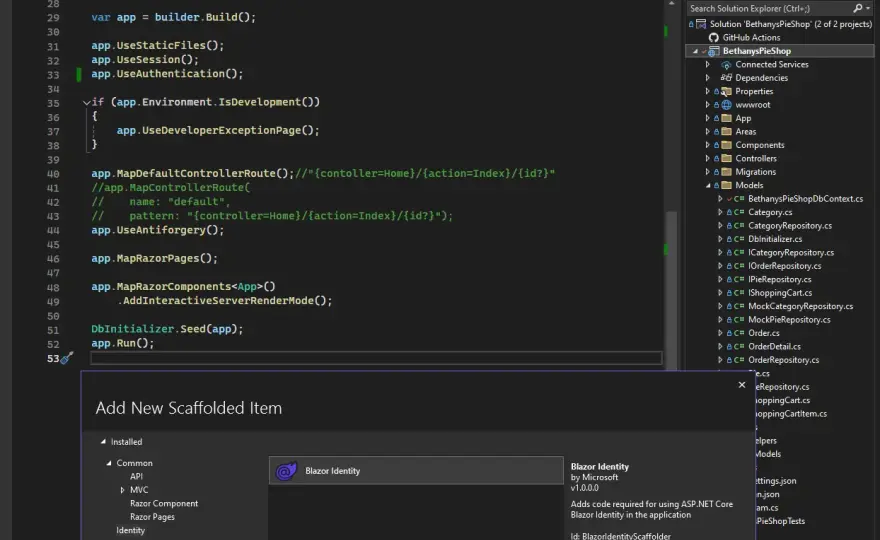Click the Components folder icon

pyautogui.click(x=726, y=145)
